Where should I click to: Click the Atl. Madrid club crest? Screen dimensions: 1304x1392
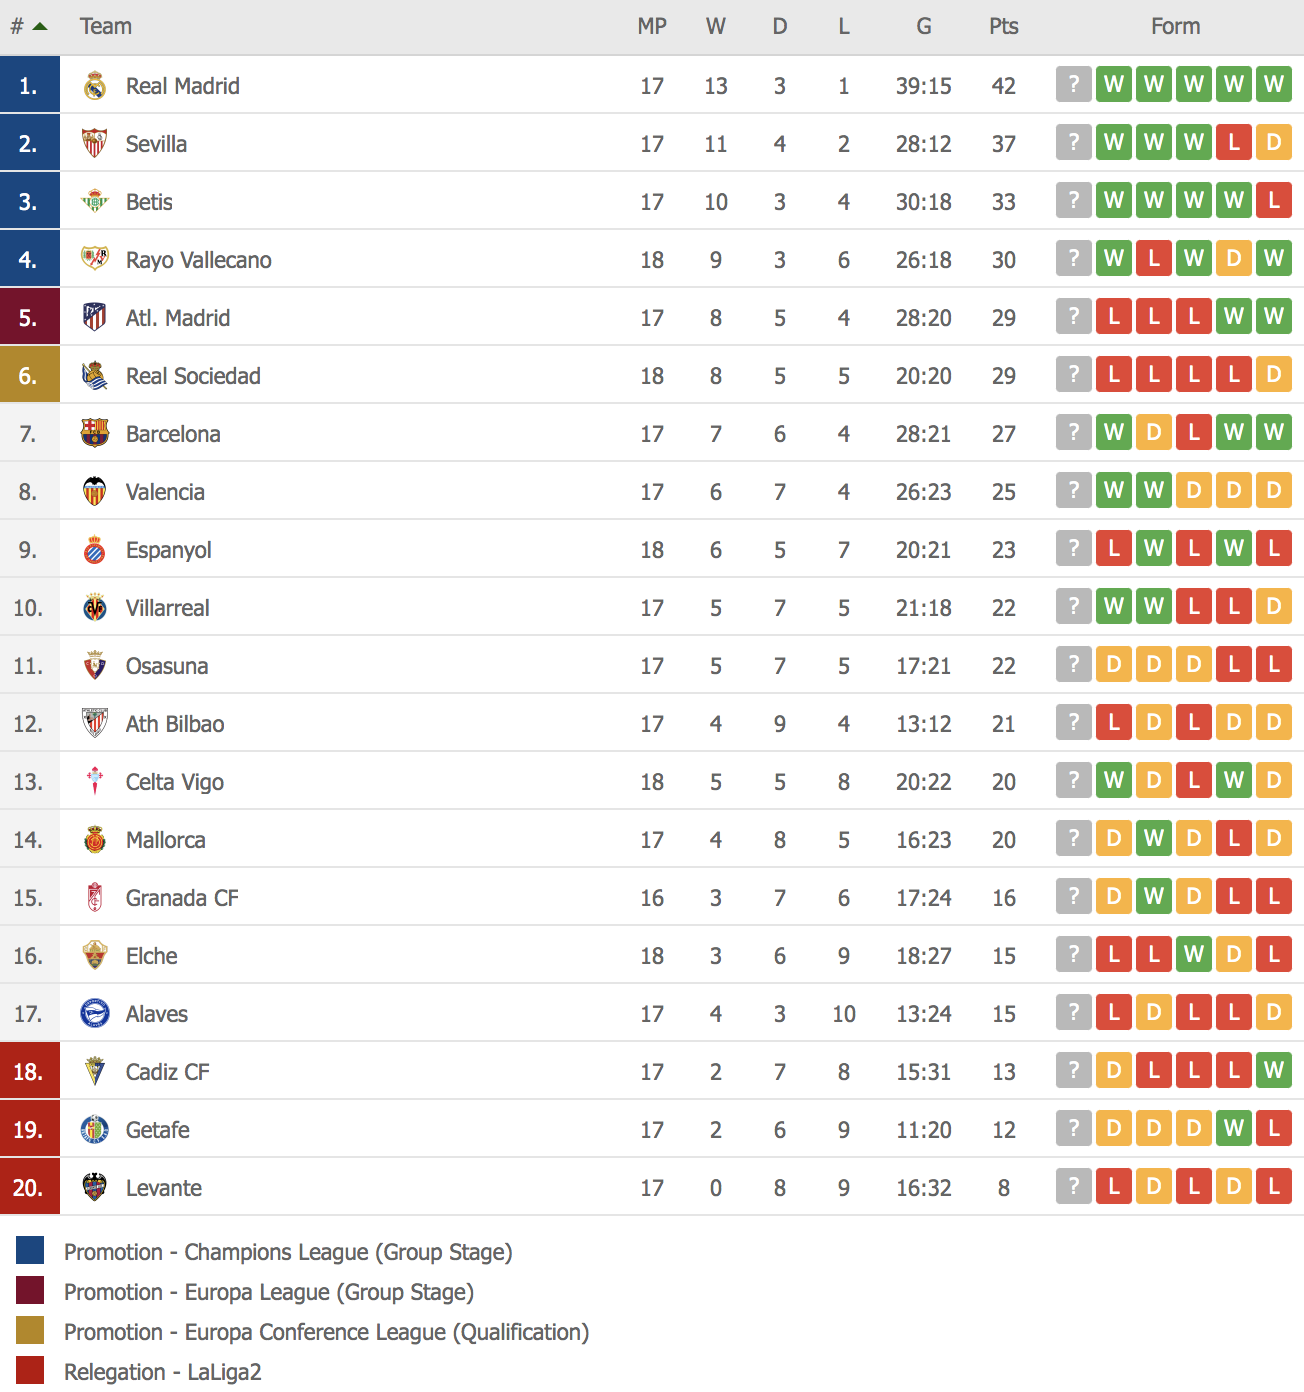point(95,318)
